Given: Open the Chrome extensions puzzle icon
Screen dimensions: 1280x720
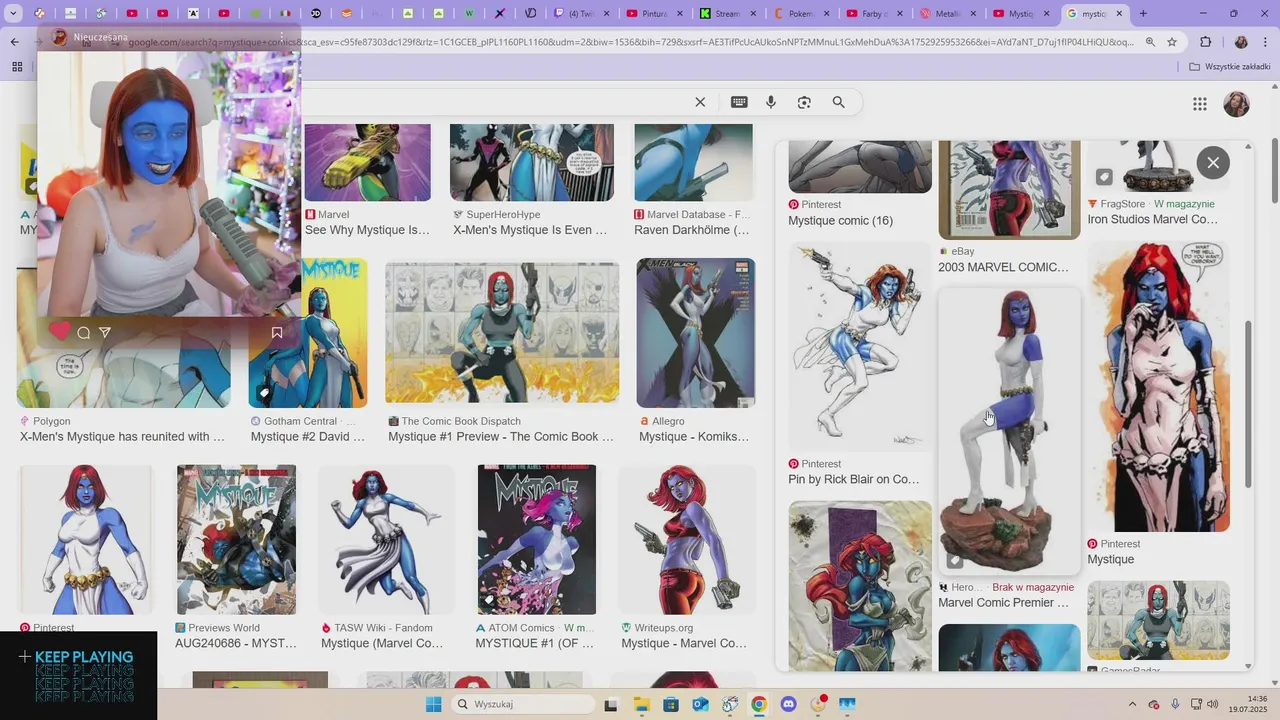Looking at the screenshot, I should pyautogui.click(x=1205, y=42).
